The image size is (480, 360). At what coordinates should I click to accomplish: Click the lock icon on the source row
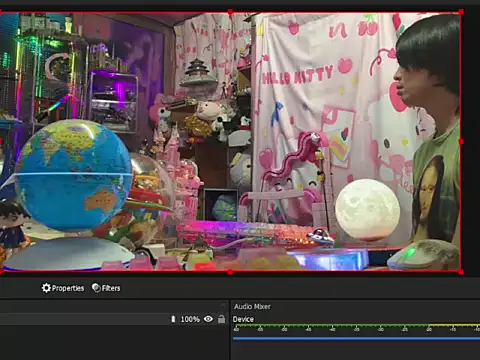(221, 319)
